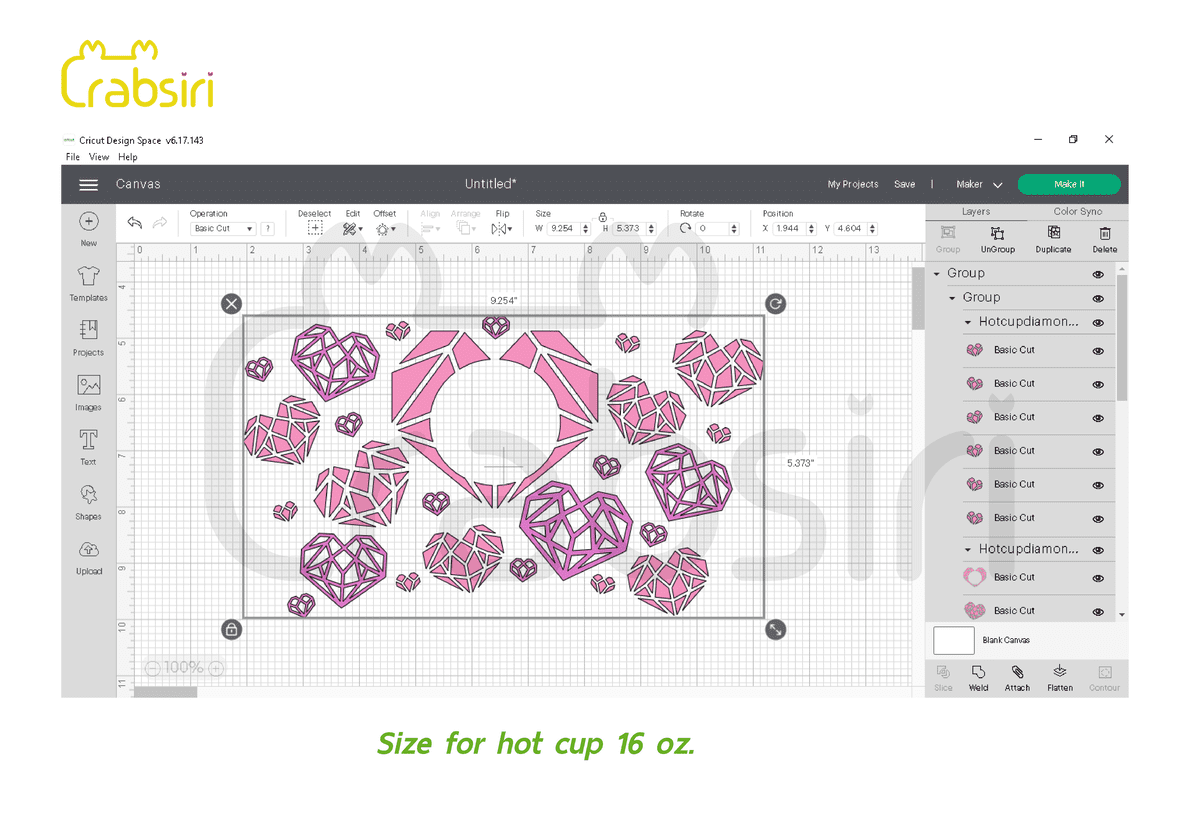Delete the selected layer

1104,238
